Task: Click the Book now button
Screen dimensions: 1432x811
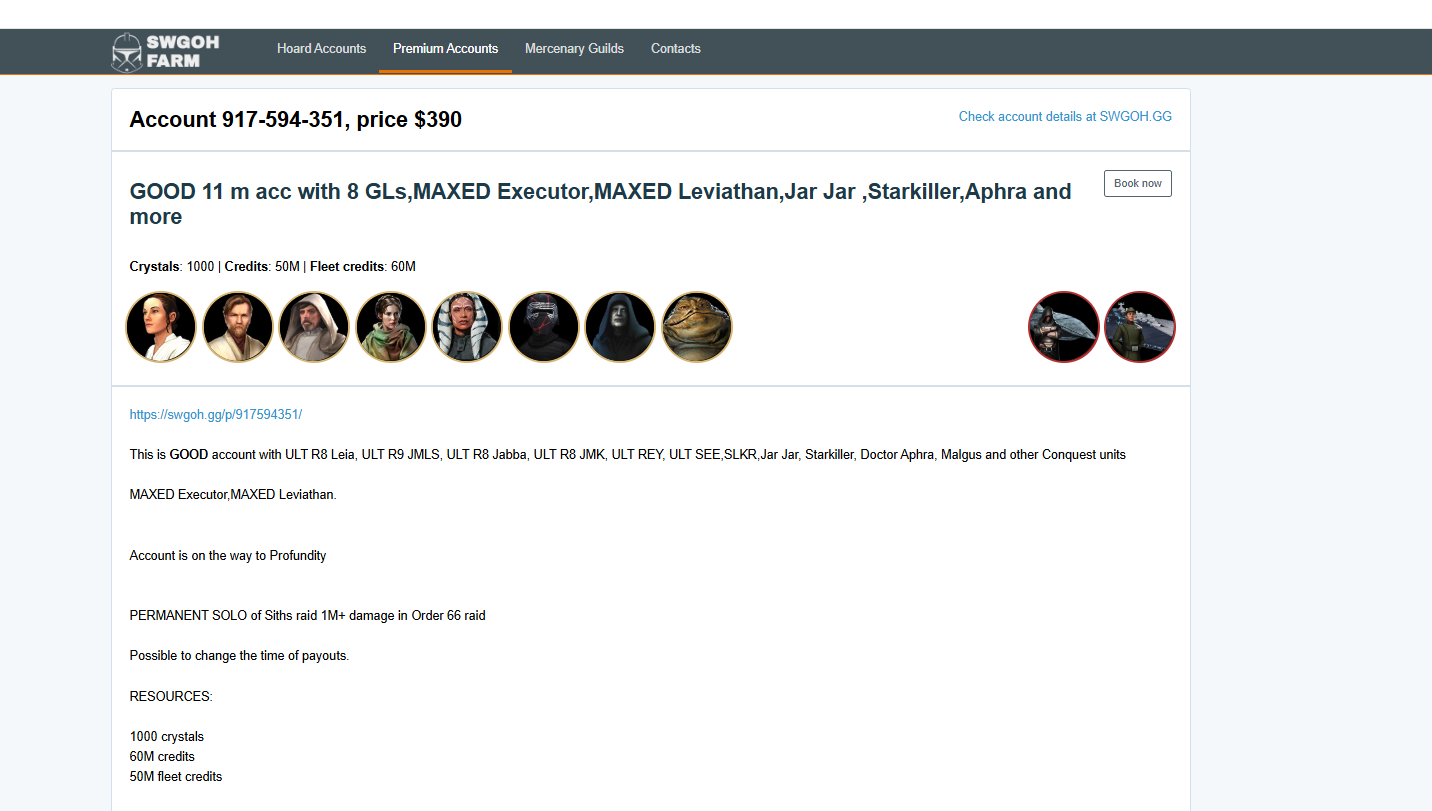Action: (x=1138, y=183)
